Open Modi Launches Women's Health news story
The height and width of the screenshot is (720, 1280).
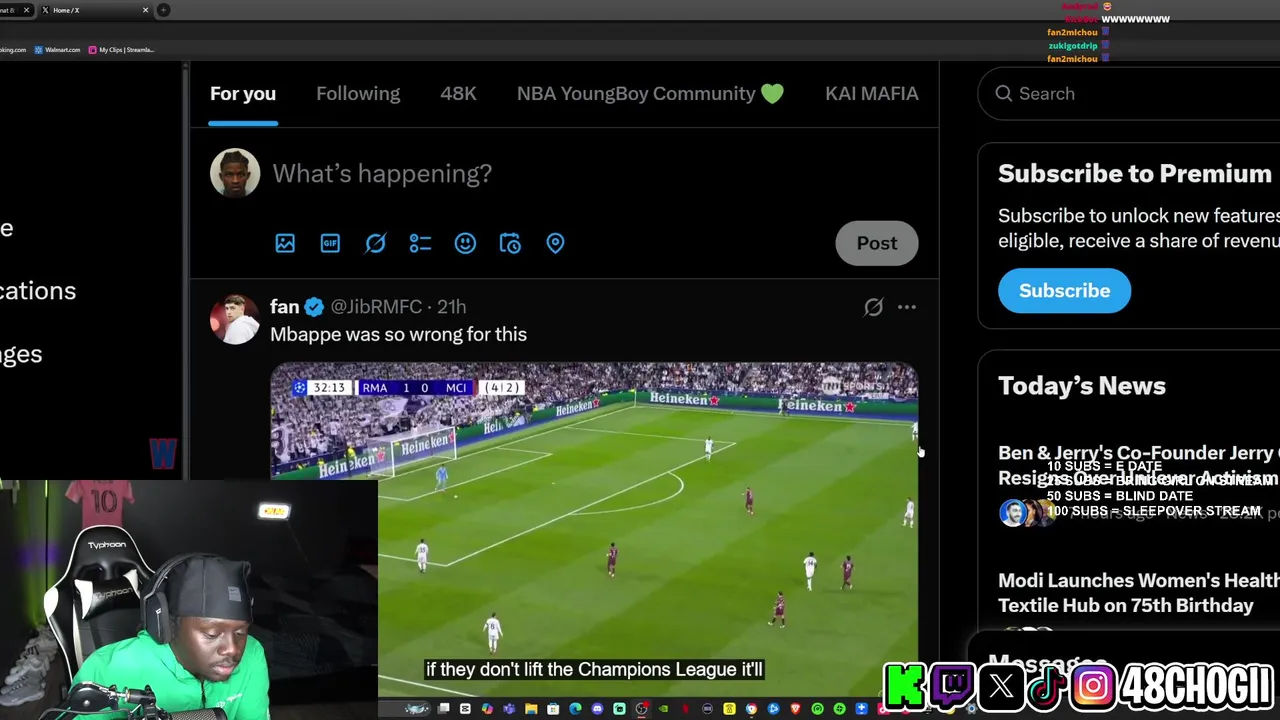1139,593
